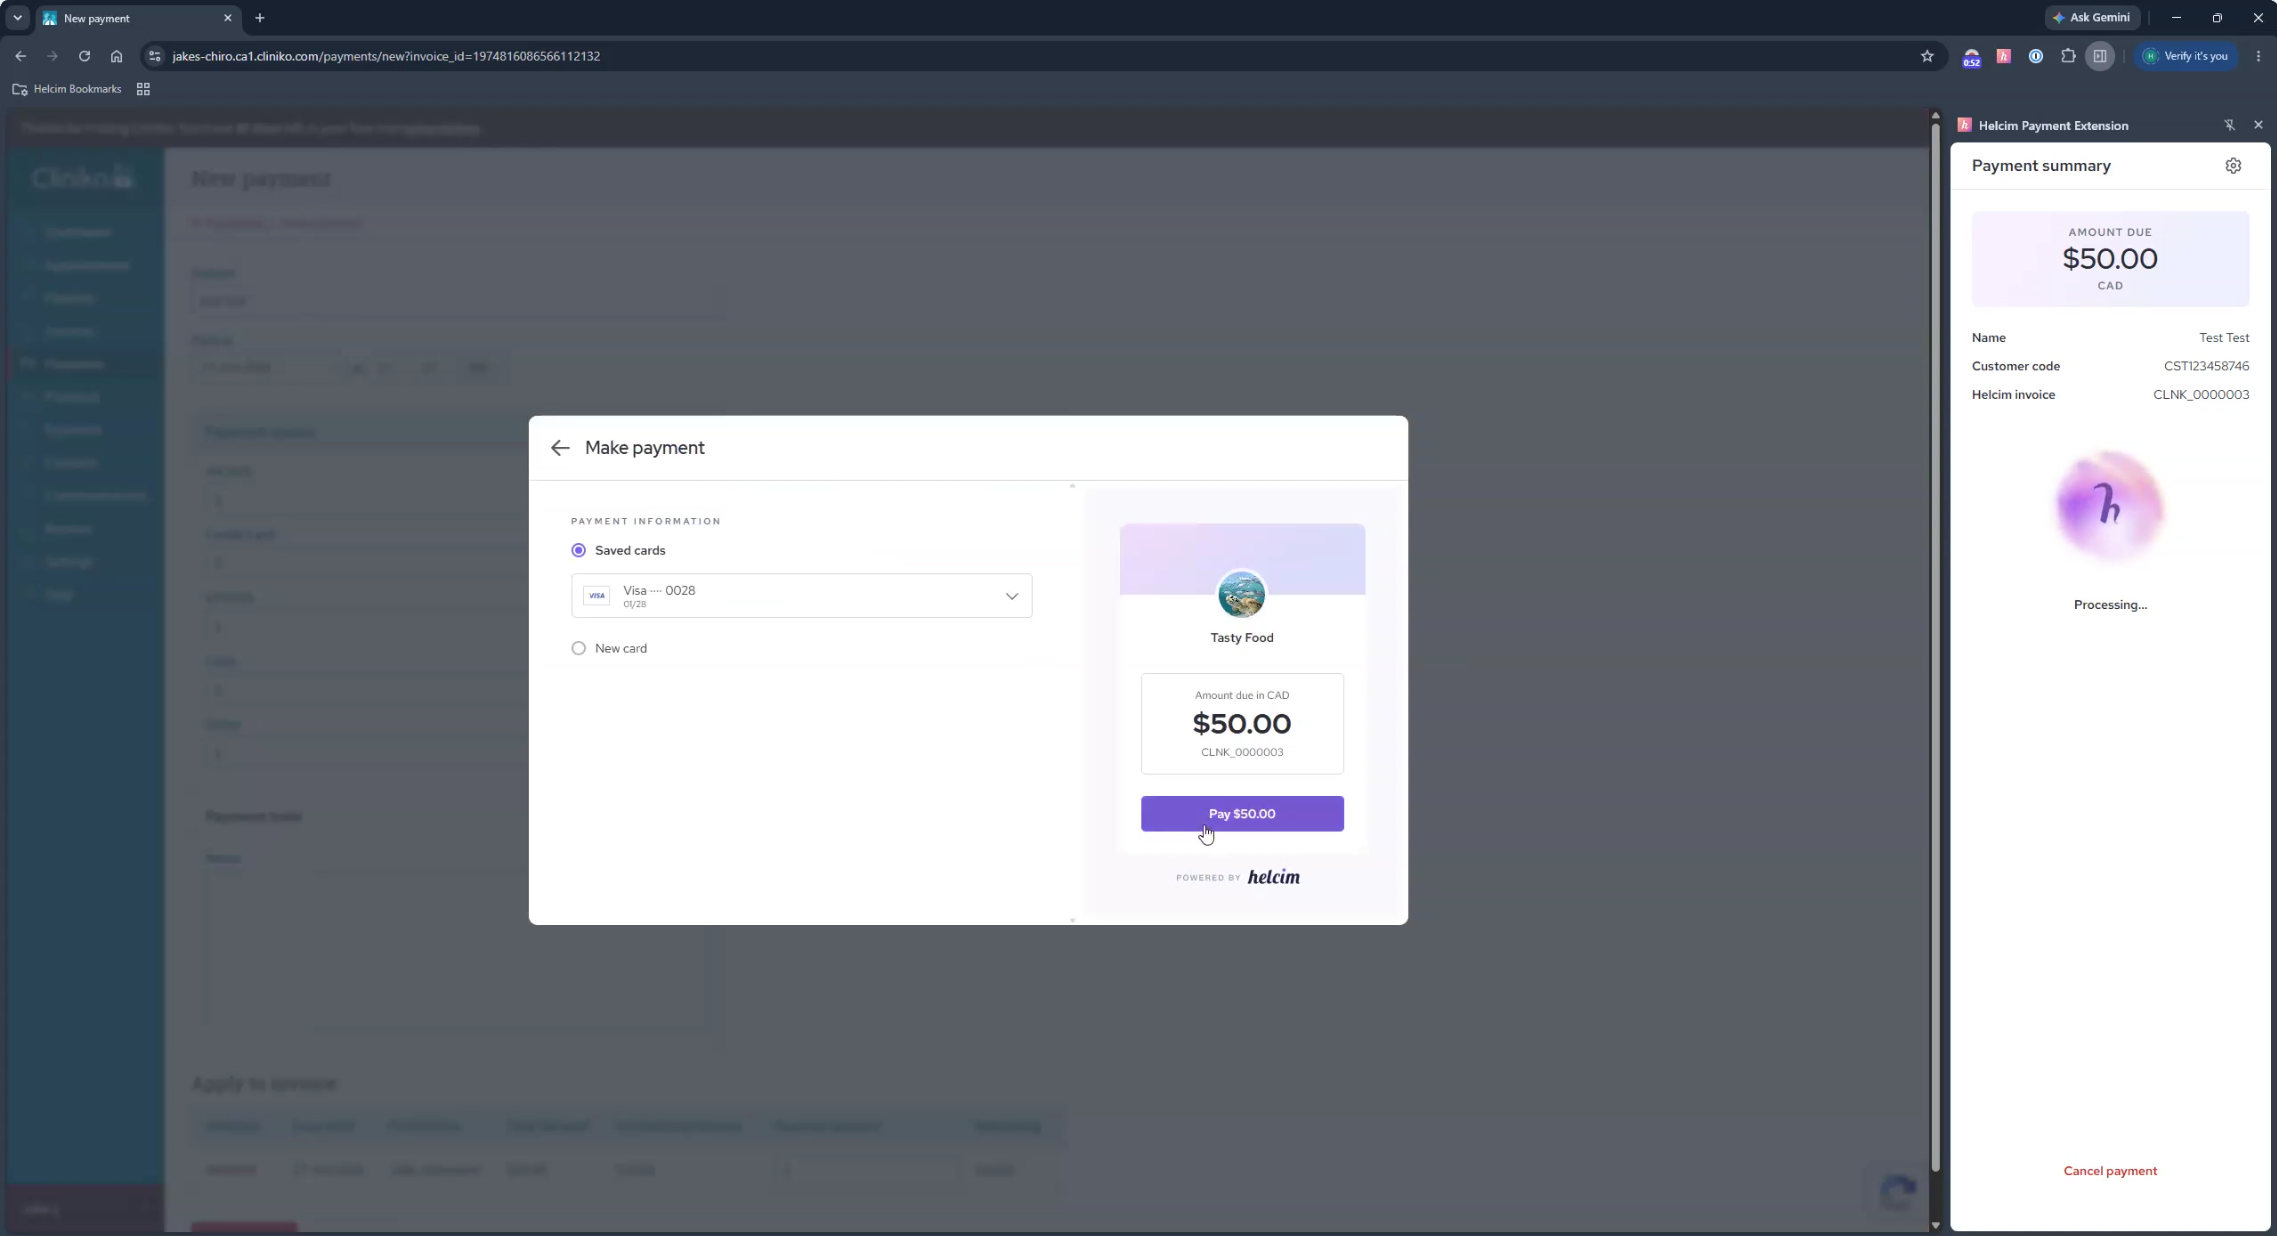The image size is (2277, 1236).
Task: Click the Payment summary heading
Action: 2041,166
